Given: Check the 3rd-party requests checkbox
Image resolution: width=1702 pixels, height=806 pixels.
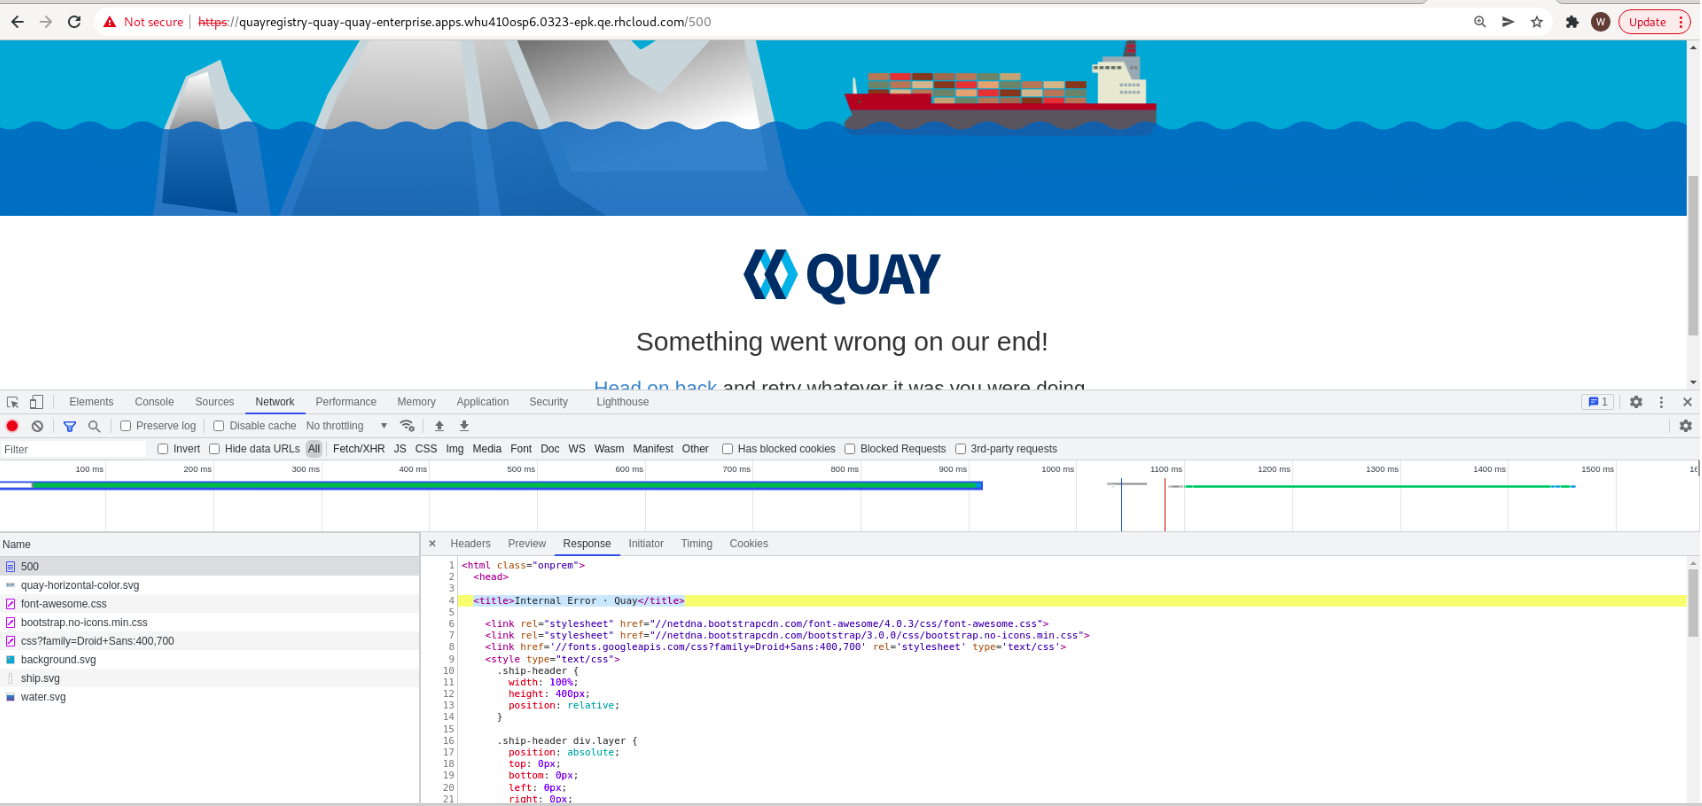Looking at the screenshot, I should 961,449.
